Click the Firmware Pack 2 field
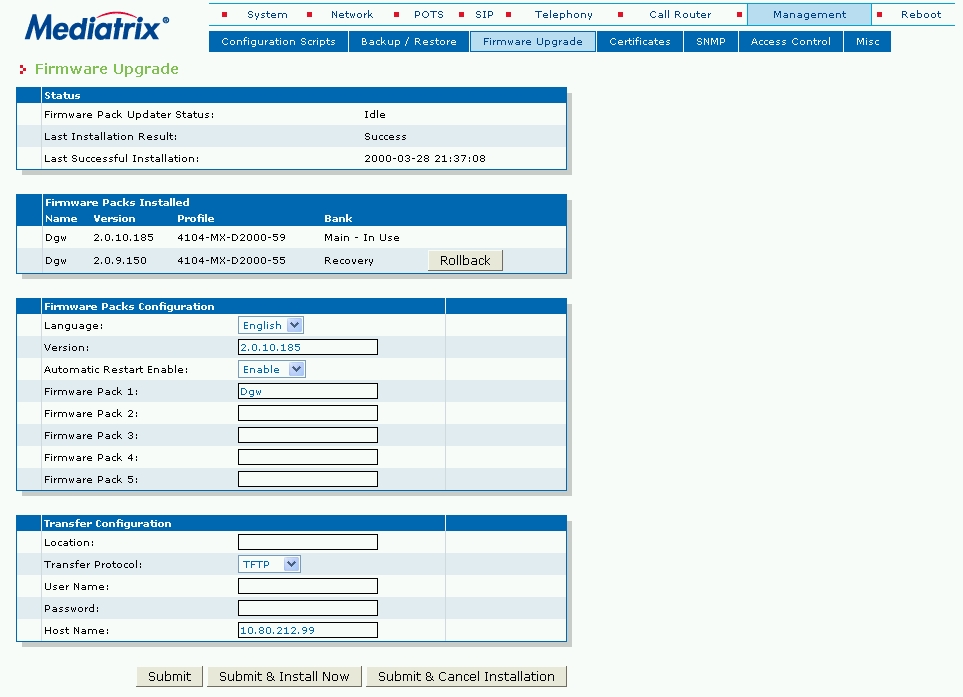The width and height of the screenshot is (963, 697). [x=308, y=413]
